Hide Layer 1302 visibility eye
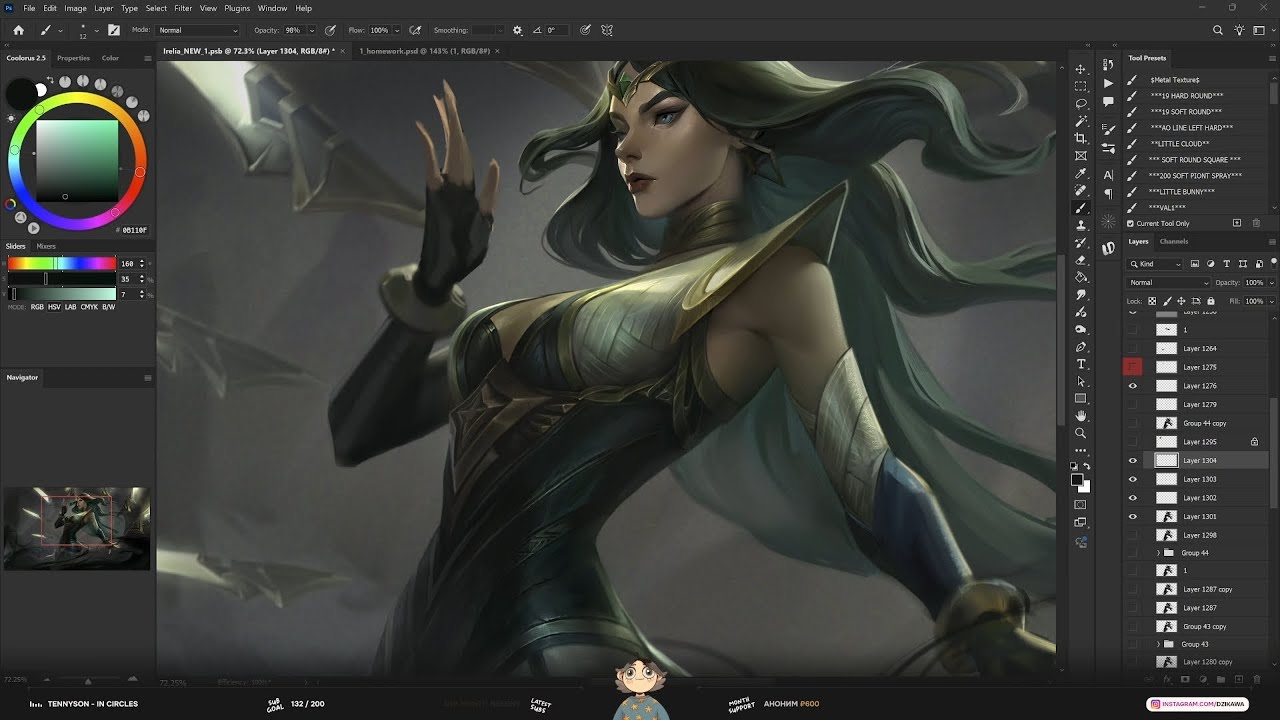Image resolution: width=1280 pixels, height=720 pixels. pos(1133,498)
